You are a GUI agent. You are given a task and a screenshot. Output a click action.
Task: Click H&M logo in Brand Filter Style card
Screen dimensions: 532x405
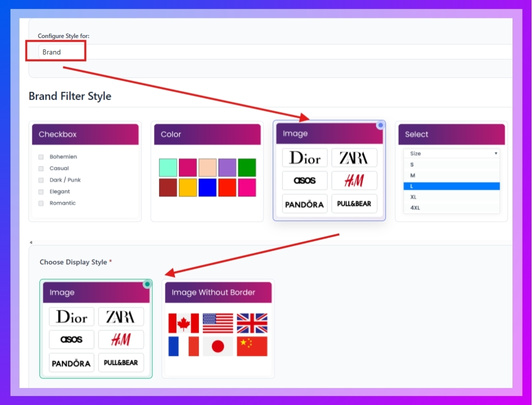tap(354, 180)
